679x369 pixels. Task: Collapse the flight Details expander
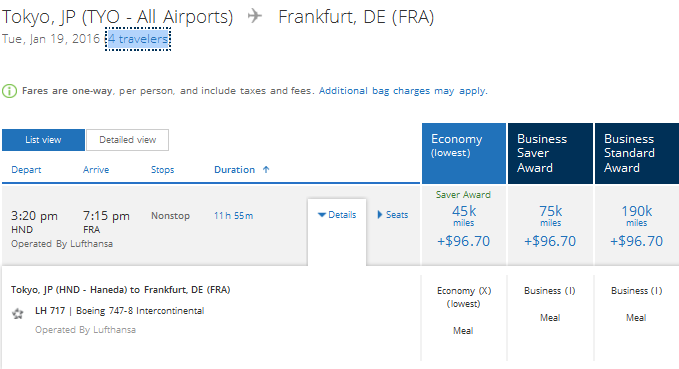(x=337, y=215)
